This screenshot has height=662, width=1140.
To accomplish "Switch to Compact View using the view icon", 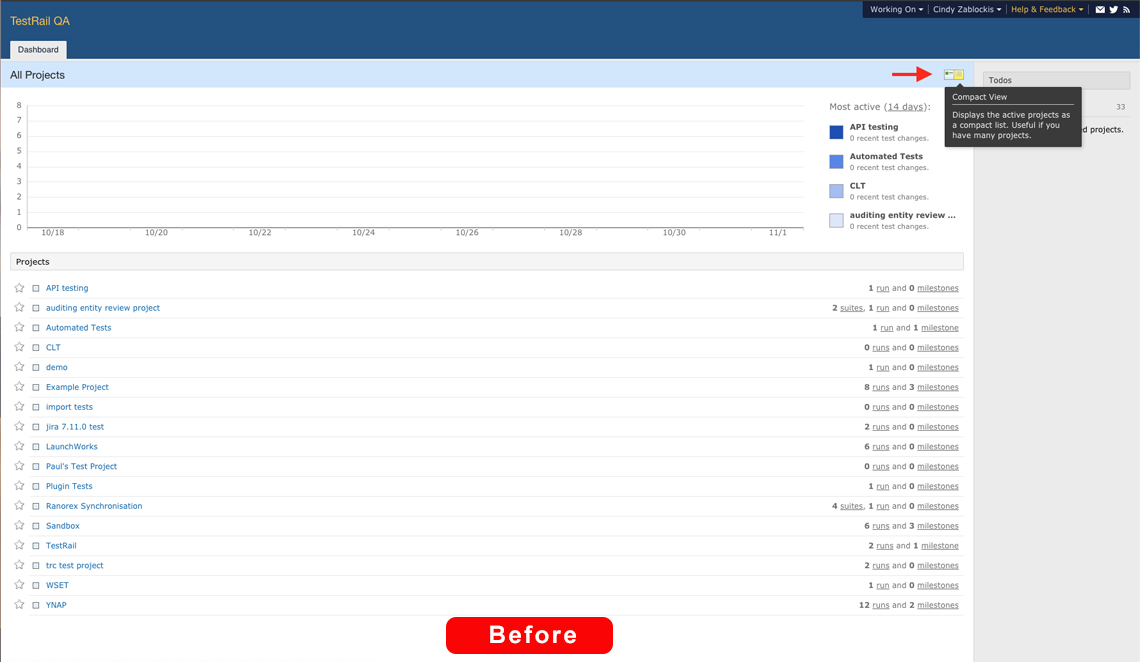I will 953,75.
